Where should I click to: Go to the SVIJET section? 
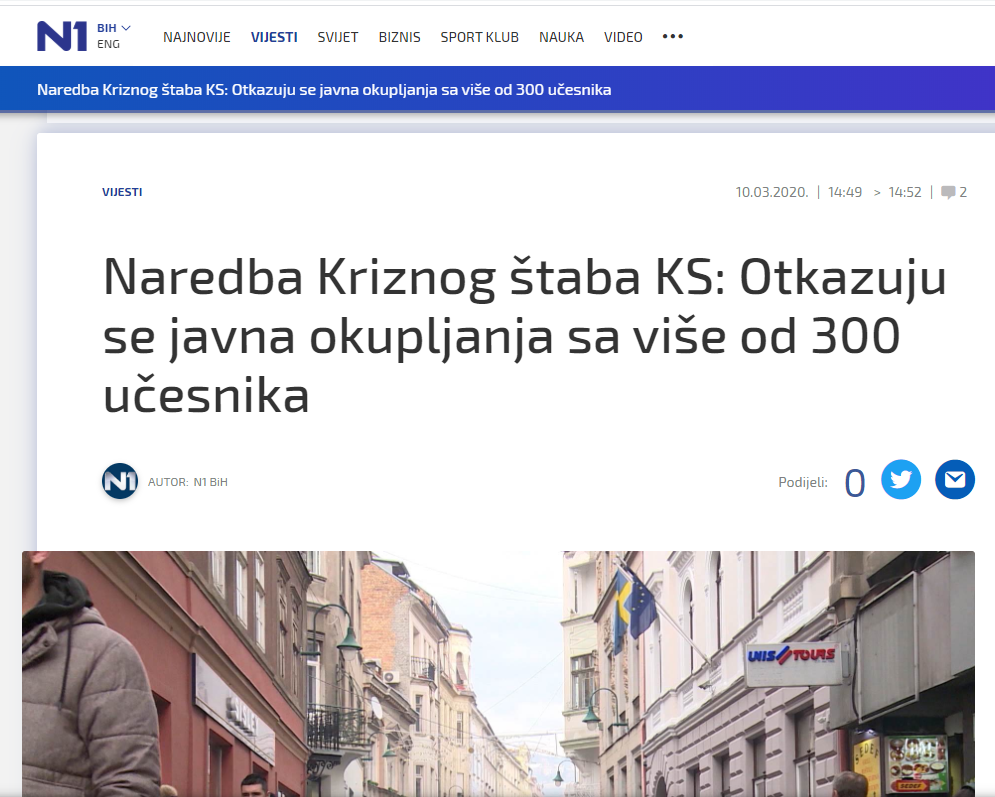click(x=338, y=37)
